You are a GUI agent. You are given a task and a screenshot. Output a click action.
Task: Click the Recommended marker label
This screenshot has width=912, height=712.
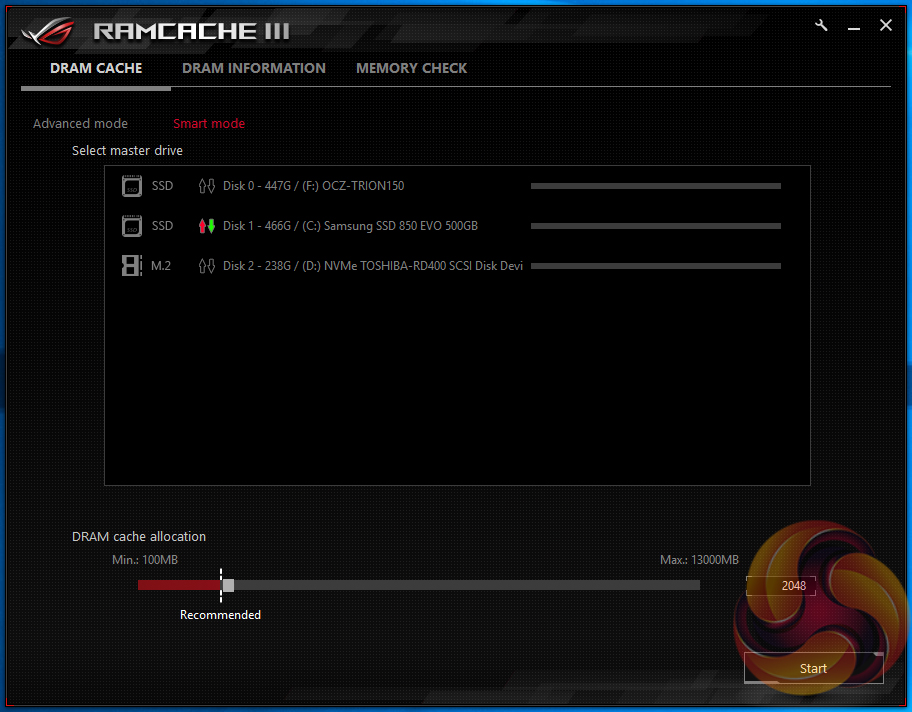[220, 615]
